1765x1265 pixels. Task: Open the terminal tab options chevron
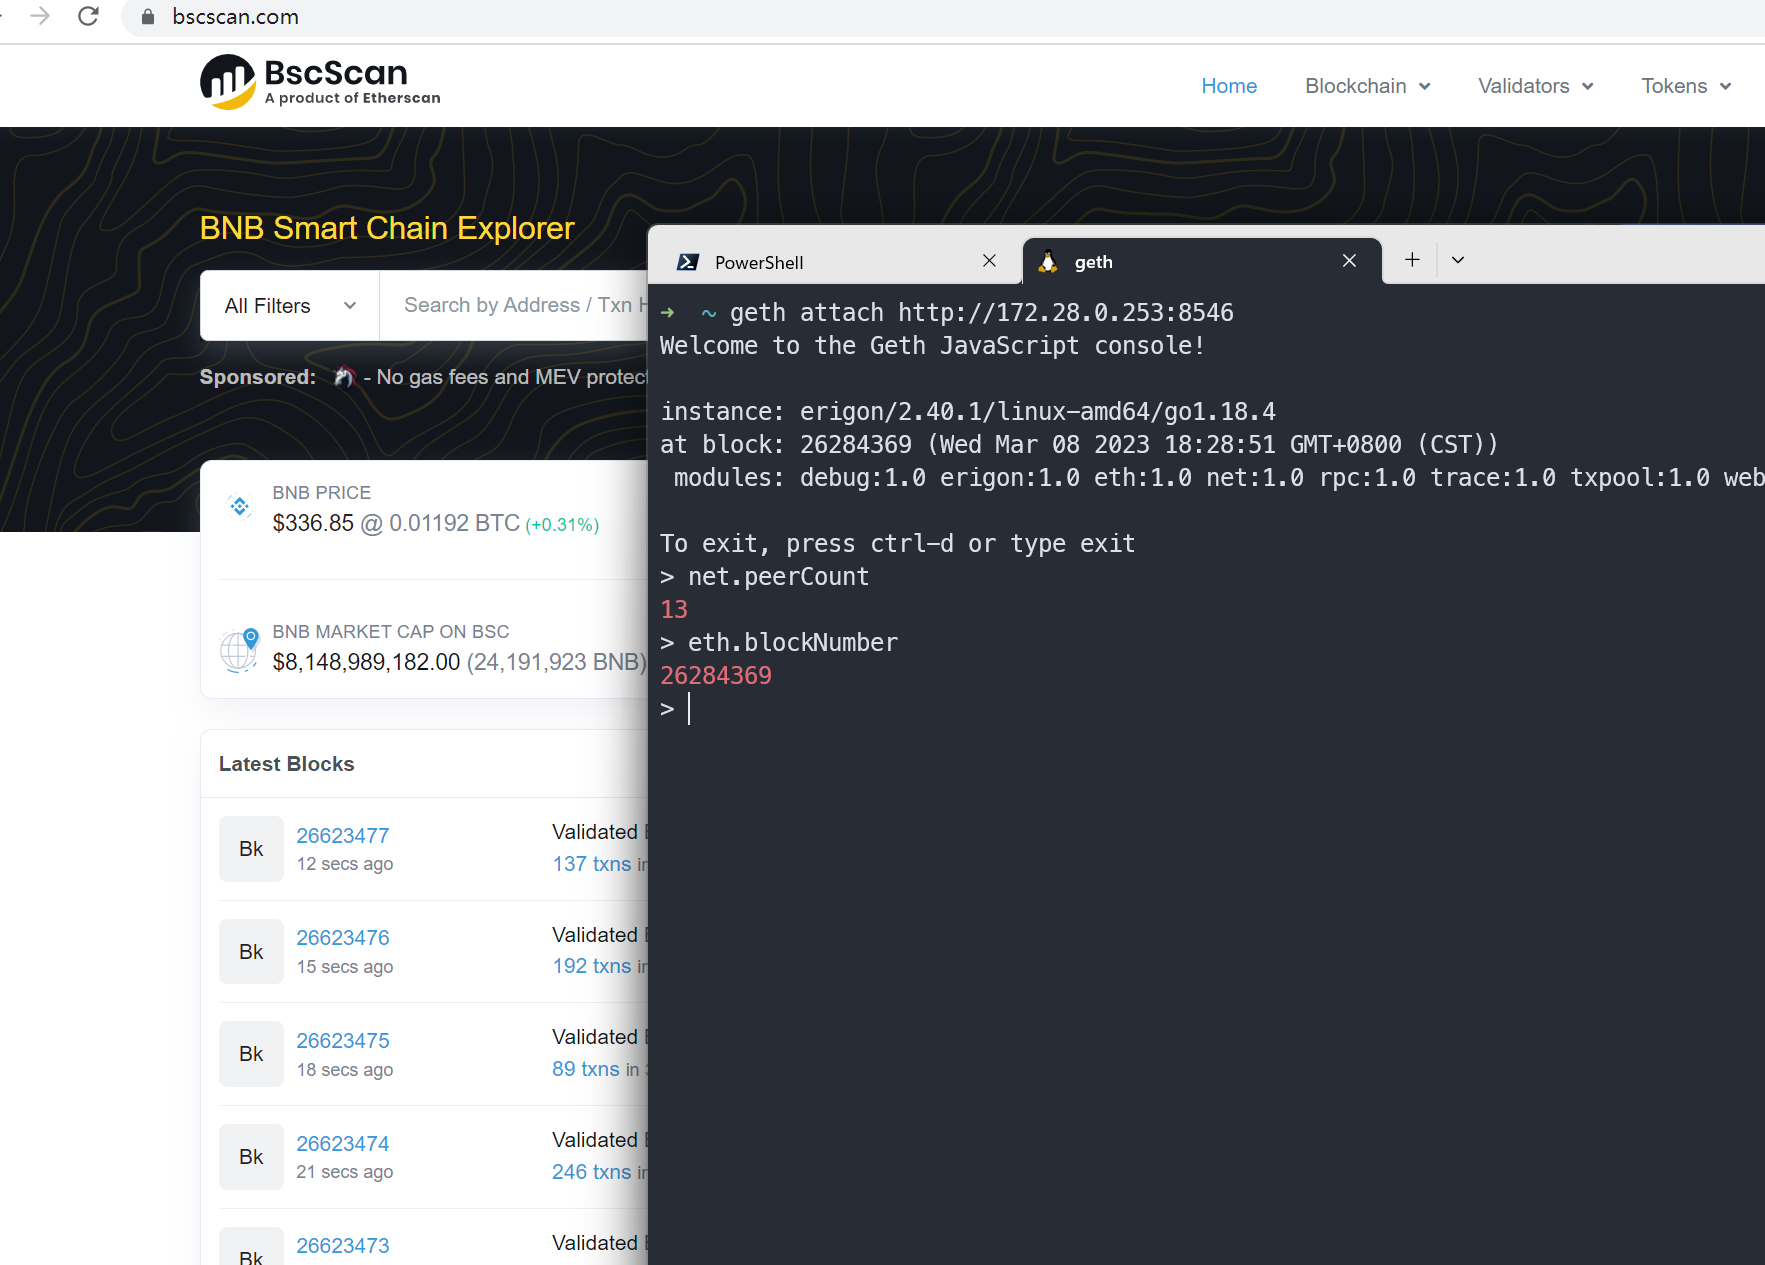tap(1457, 259)
